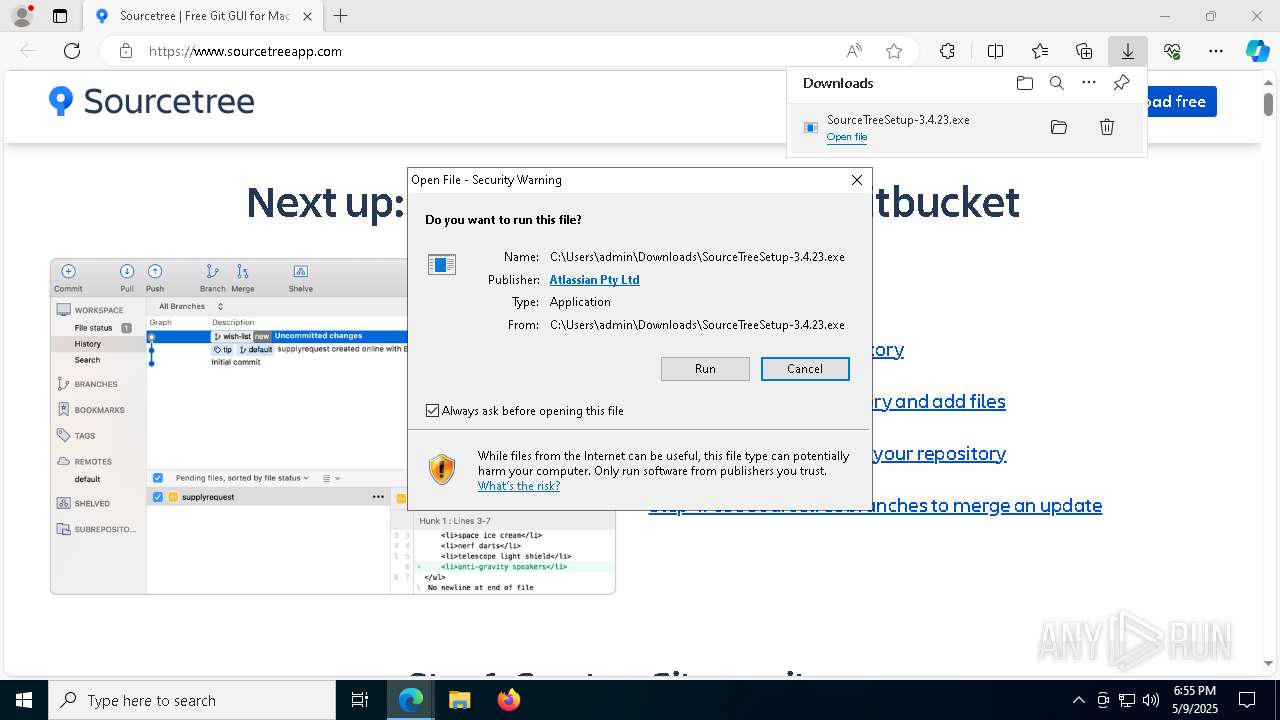Viewport: 1280px width, 720px height.
Task: Click the Sourcetree logo
Action: (151, 101)
